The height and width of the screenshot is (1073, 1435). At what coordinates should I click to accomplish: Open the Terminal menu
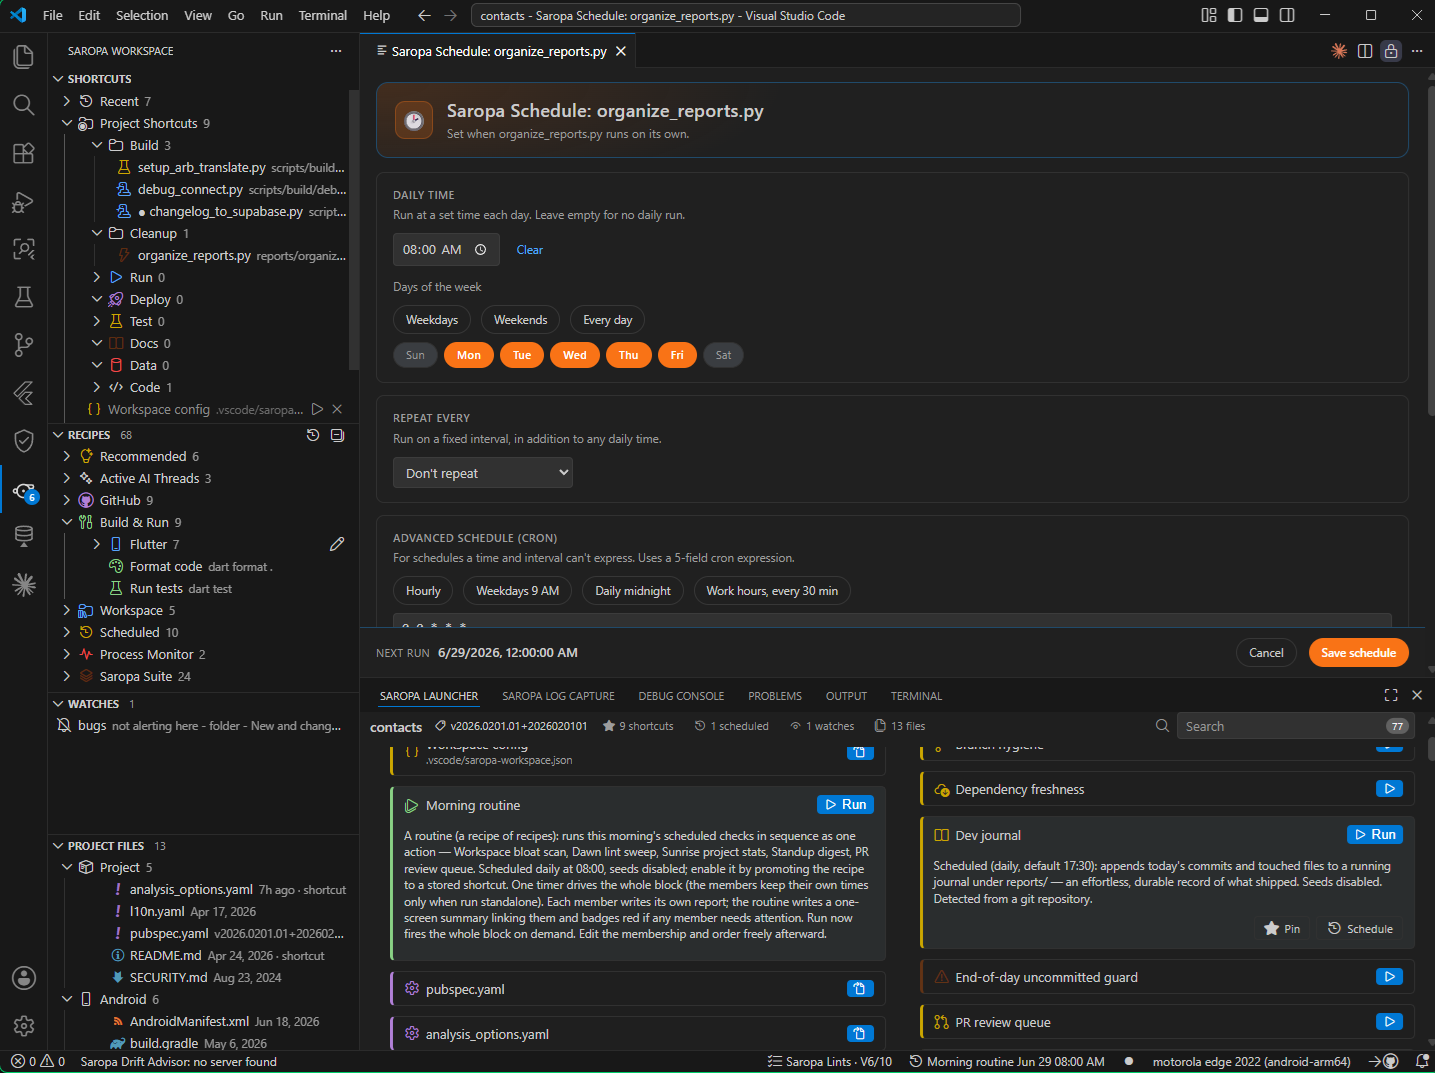(323, 15)
